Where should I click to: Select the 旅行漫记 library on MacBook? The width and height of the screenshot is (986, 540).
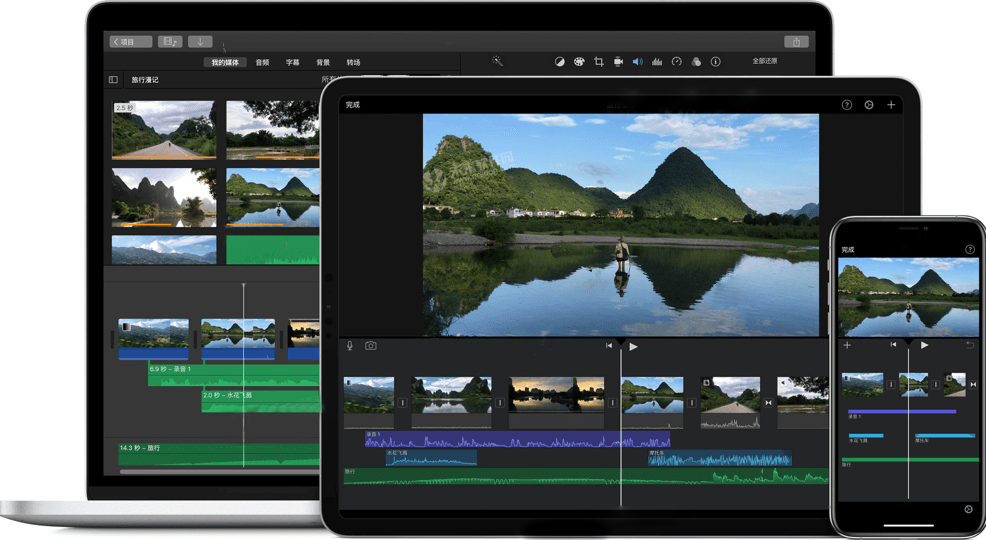coord(145,80)
